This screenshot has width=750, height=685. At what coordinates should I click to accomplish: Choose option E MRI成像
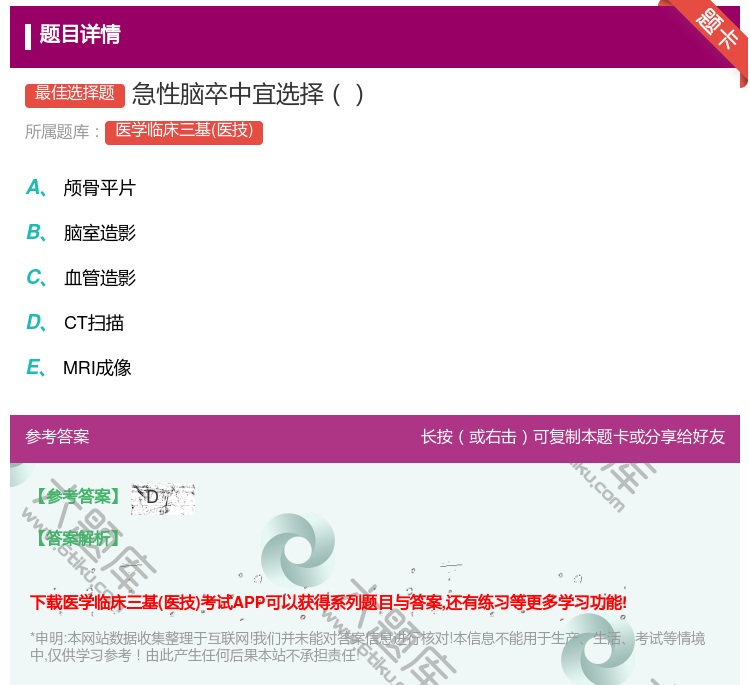79,367
